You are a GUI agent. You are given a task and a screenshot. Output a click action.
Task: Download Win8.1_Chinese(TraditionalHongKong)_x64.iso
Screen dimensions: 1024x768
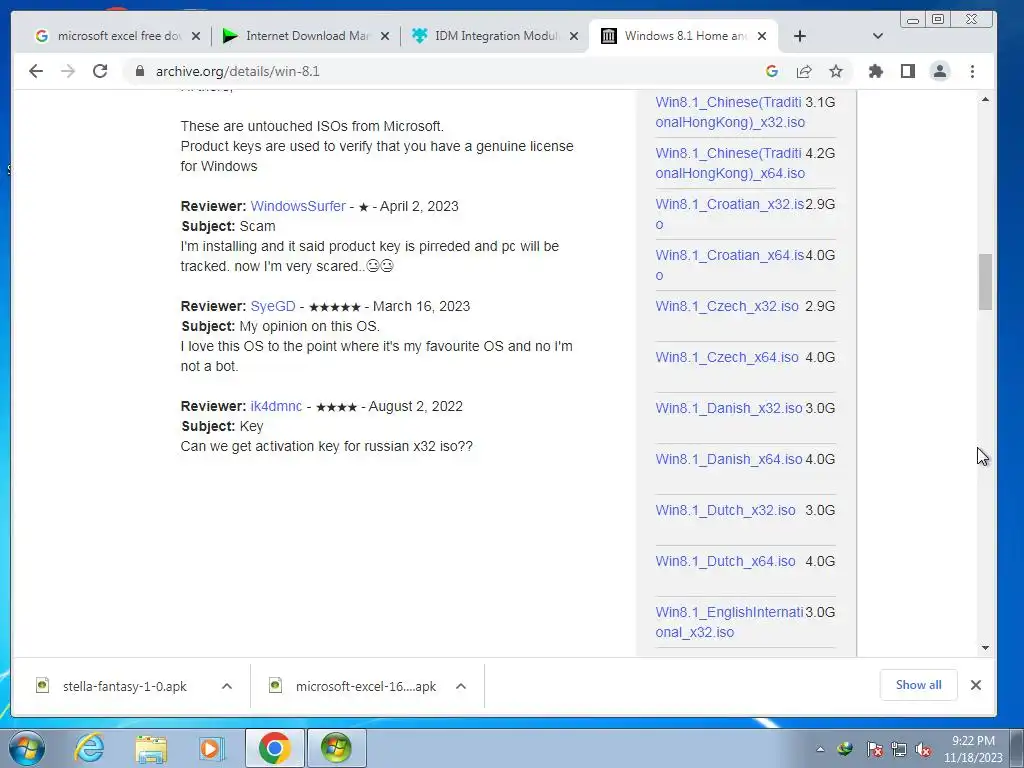[x=729, y=163]
